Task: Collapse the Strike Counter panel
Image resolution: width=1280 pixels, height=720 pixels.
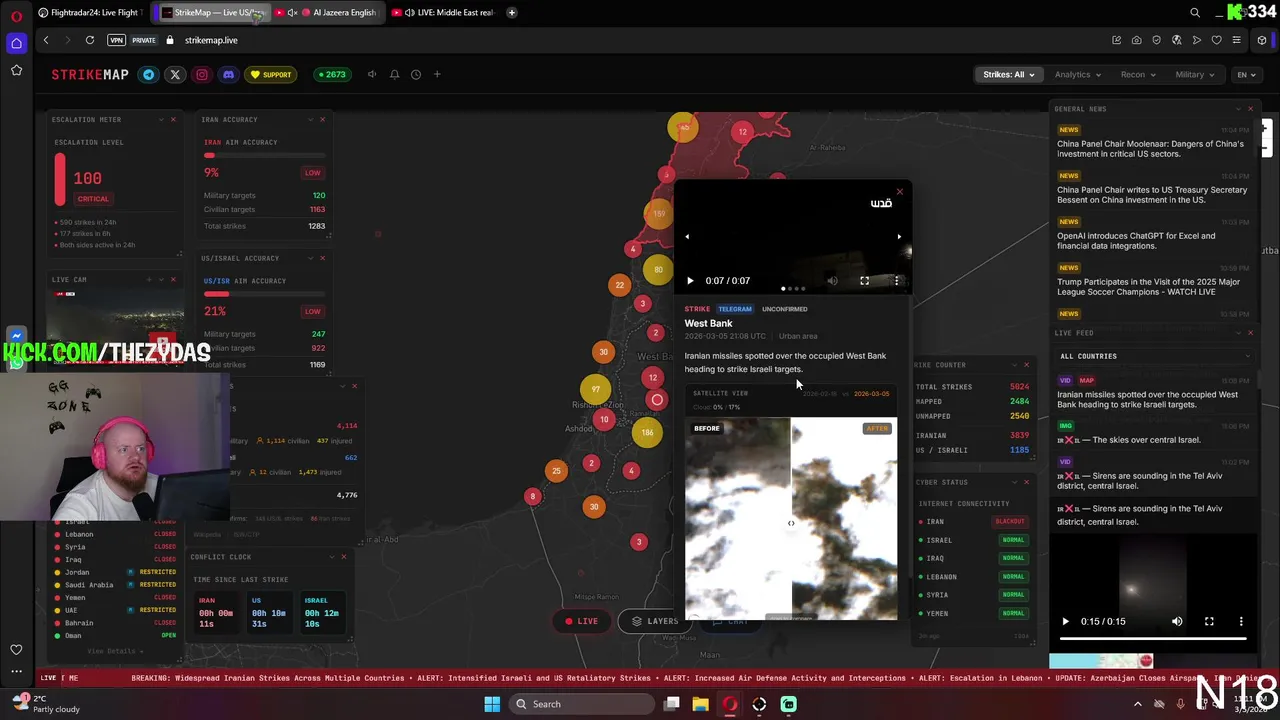Action: coord(1014,365)
